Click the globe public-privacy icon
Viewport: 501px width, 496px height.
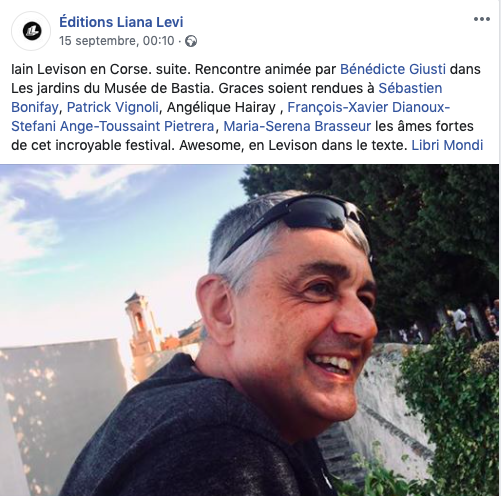191,41
